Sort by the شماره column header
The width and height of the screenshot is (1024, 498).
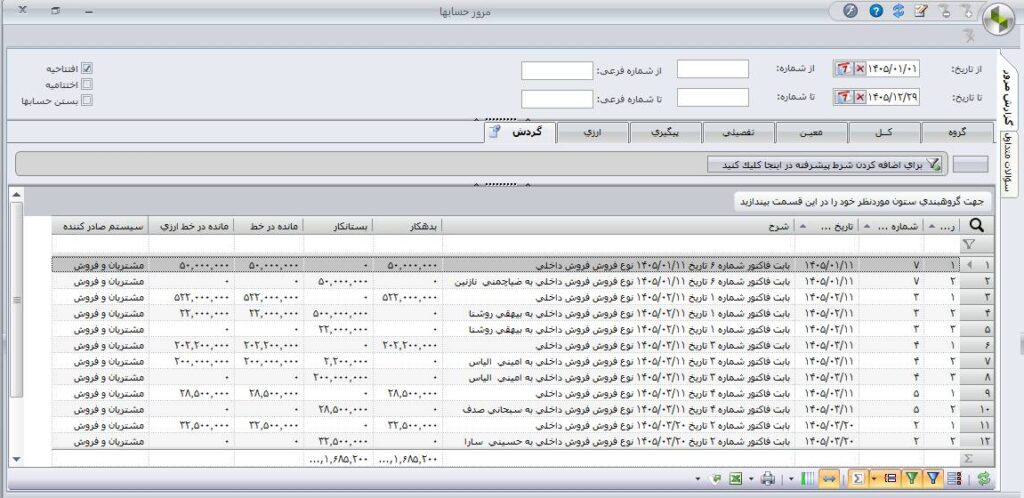(x=891, y=226)
